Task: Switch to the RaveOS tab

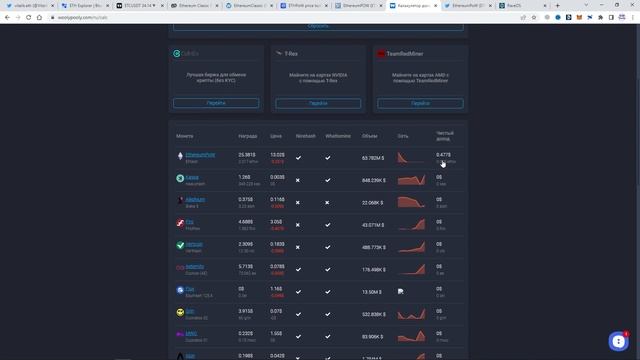Action: (523, 6)
